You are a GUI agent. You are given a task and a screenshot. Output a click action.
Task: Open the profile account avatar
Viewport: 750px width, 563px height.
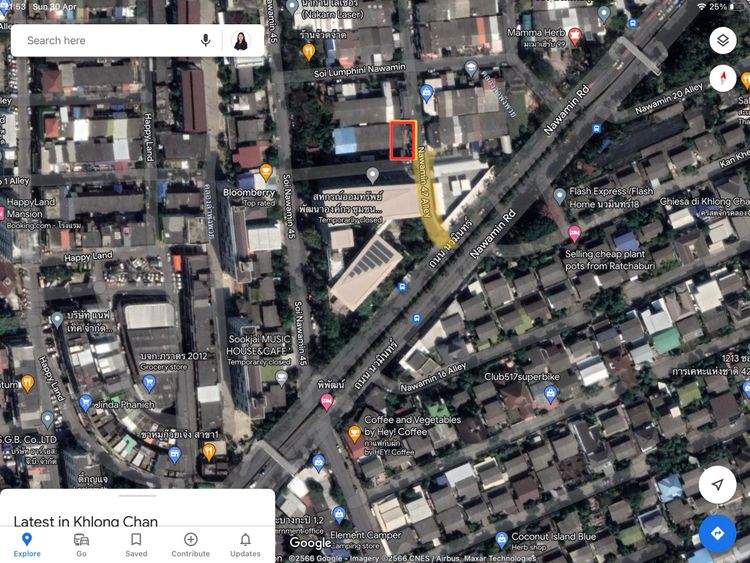pos(241,41)
